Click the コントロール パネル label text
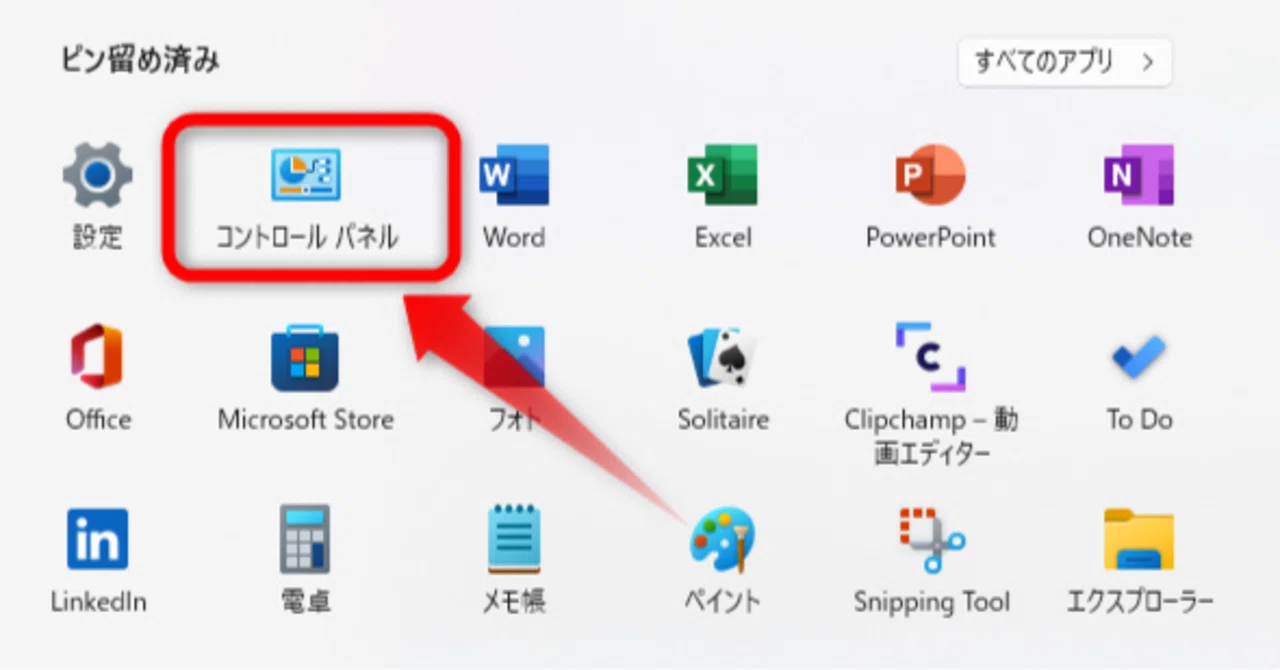Screen dimensions: 1280x670 (x=307, y=238)
